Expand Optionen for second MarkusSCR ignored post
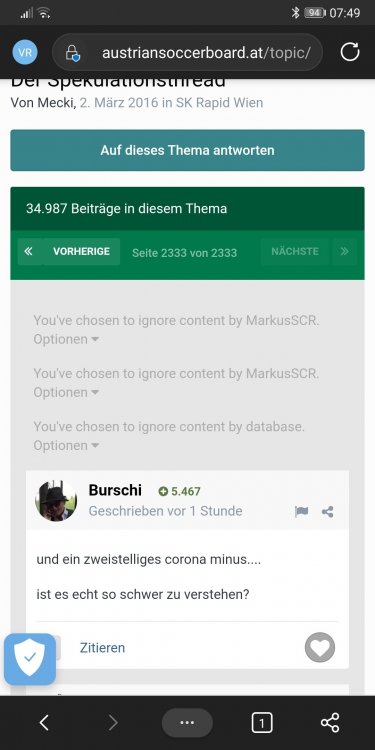 (x=66, y=392)
